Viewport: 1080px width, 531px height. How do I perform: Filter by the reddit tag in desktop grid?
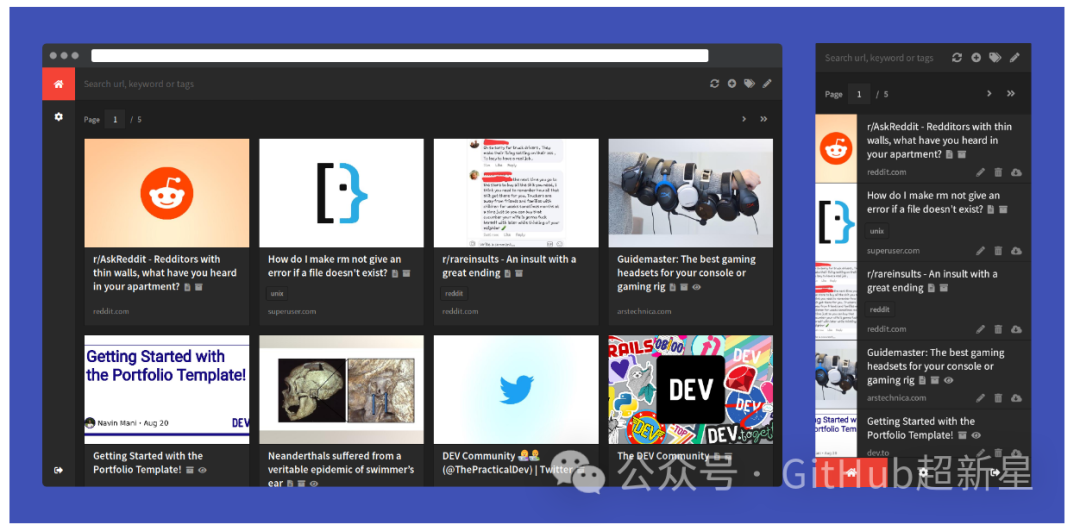(455, 293)
